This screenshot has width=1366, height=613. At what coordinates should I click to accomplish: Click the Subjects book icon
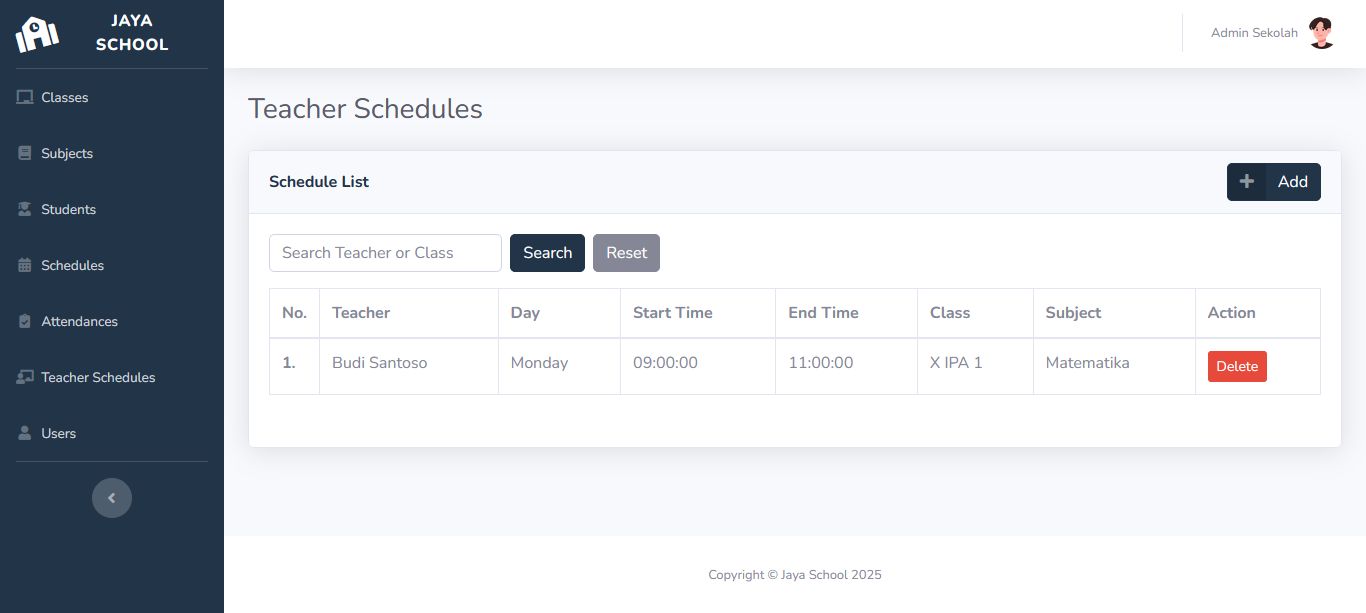[x=25, y=153]
